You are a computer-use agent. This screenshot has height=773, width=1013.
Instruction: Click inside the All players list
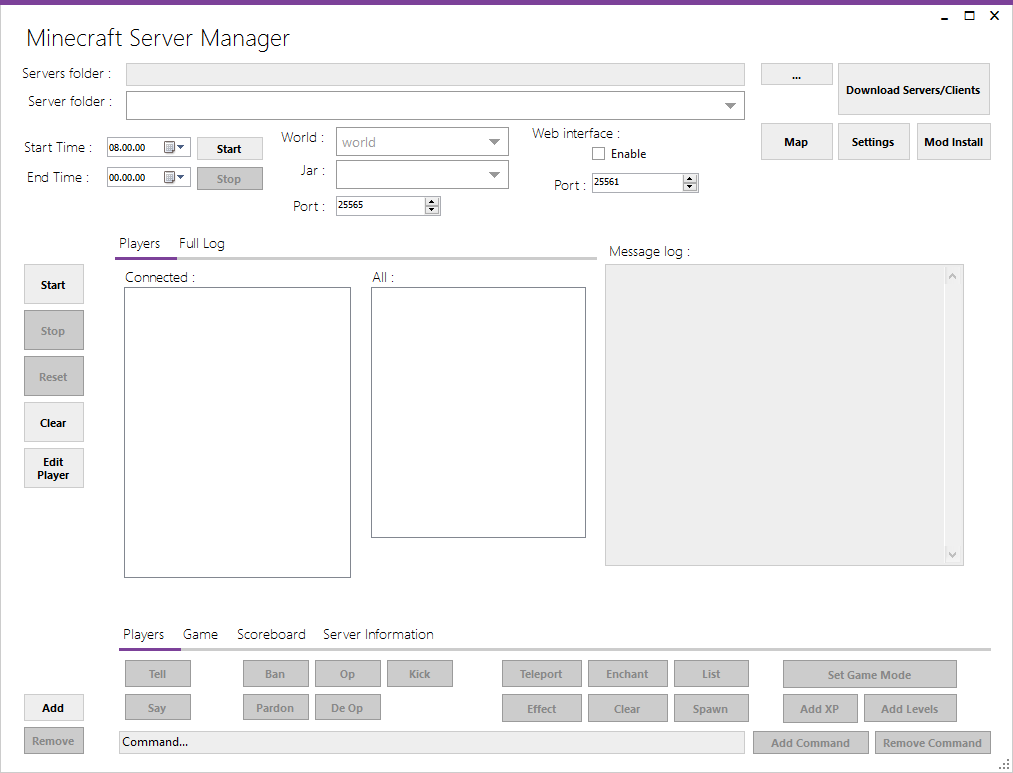(479, 412)
